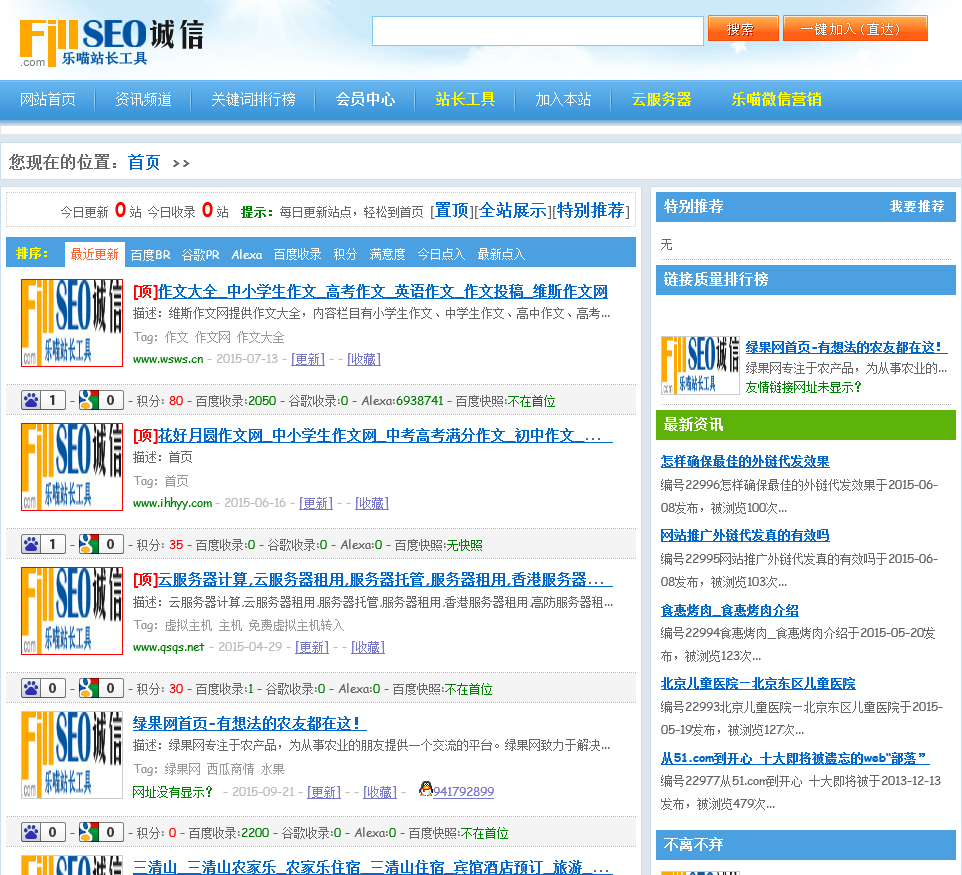Viewport: 962px width, 875px height.
Task: Sort listings by 最新点入
Action: click(501, 254)
